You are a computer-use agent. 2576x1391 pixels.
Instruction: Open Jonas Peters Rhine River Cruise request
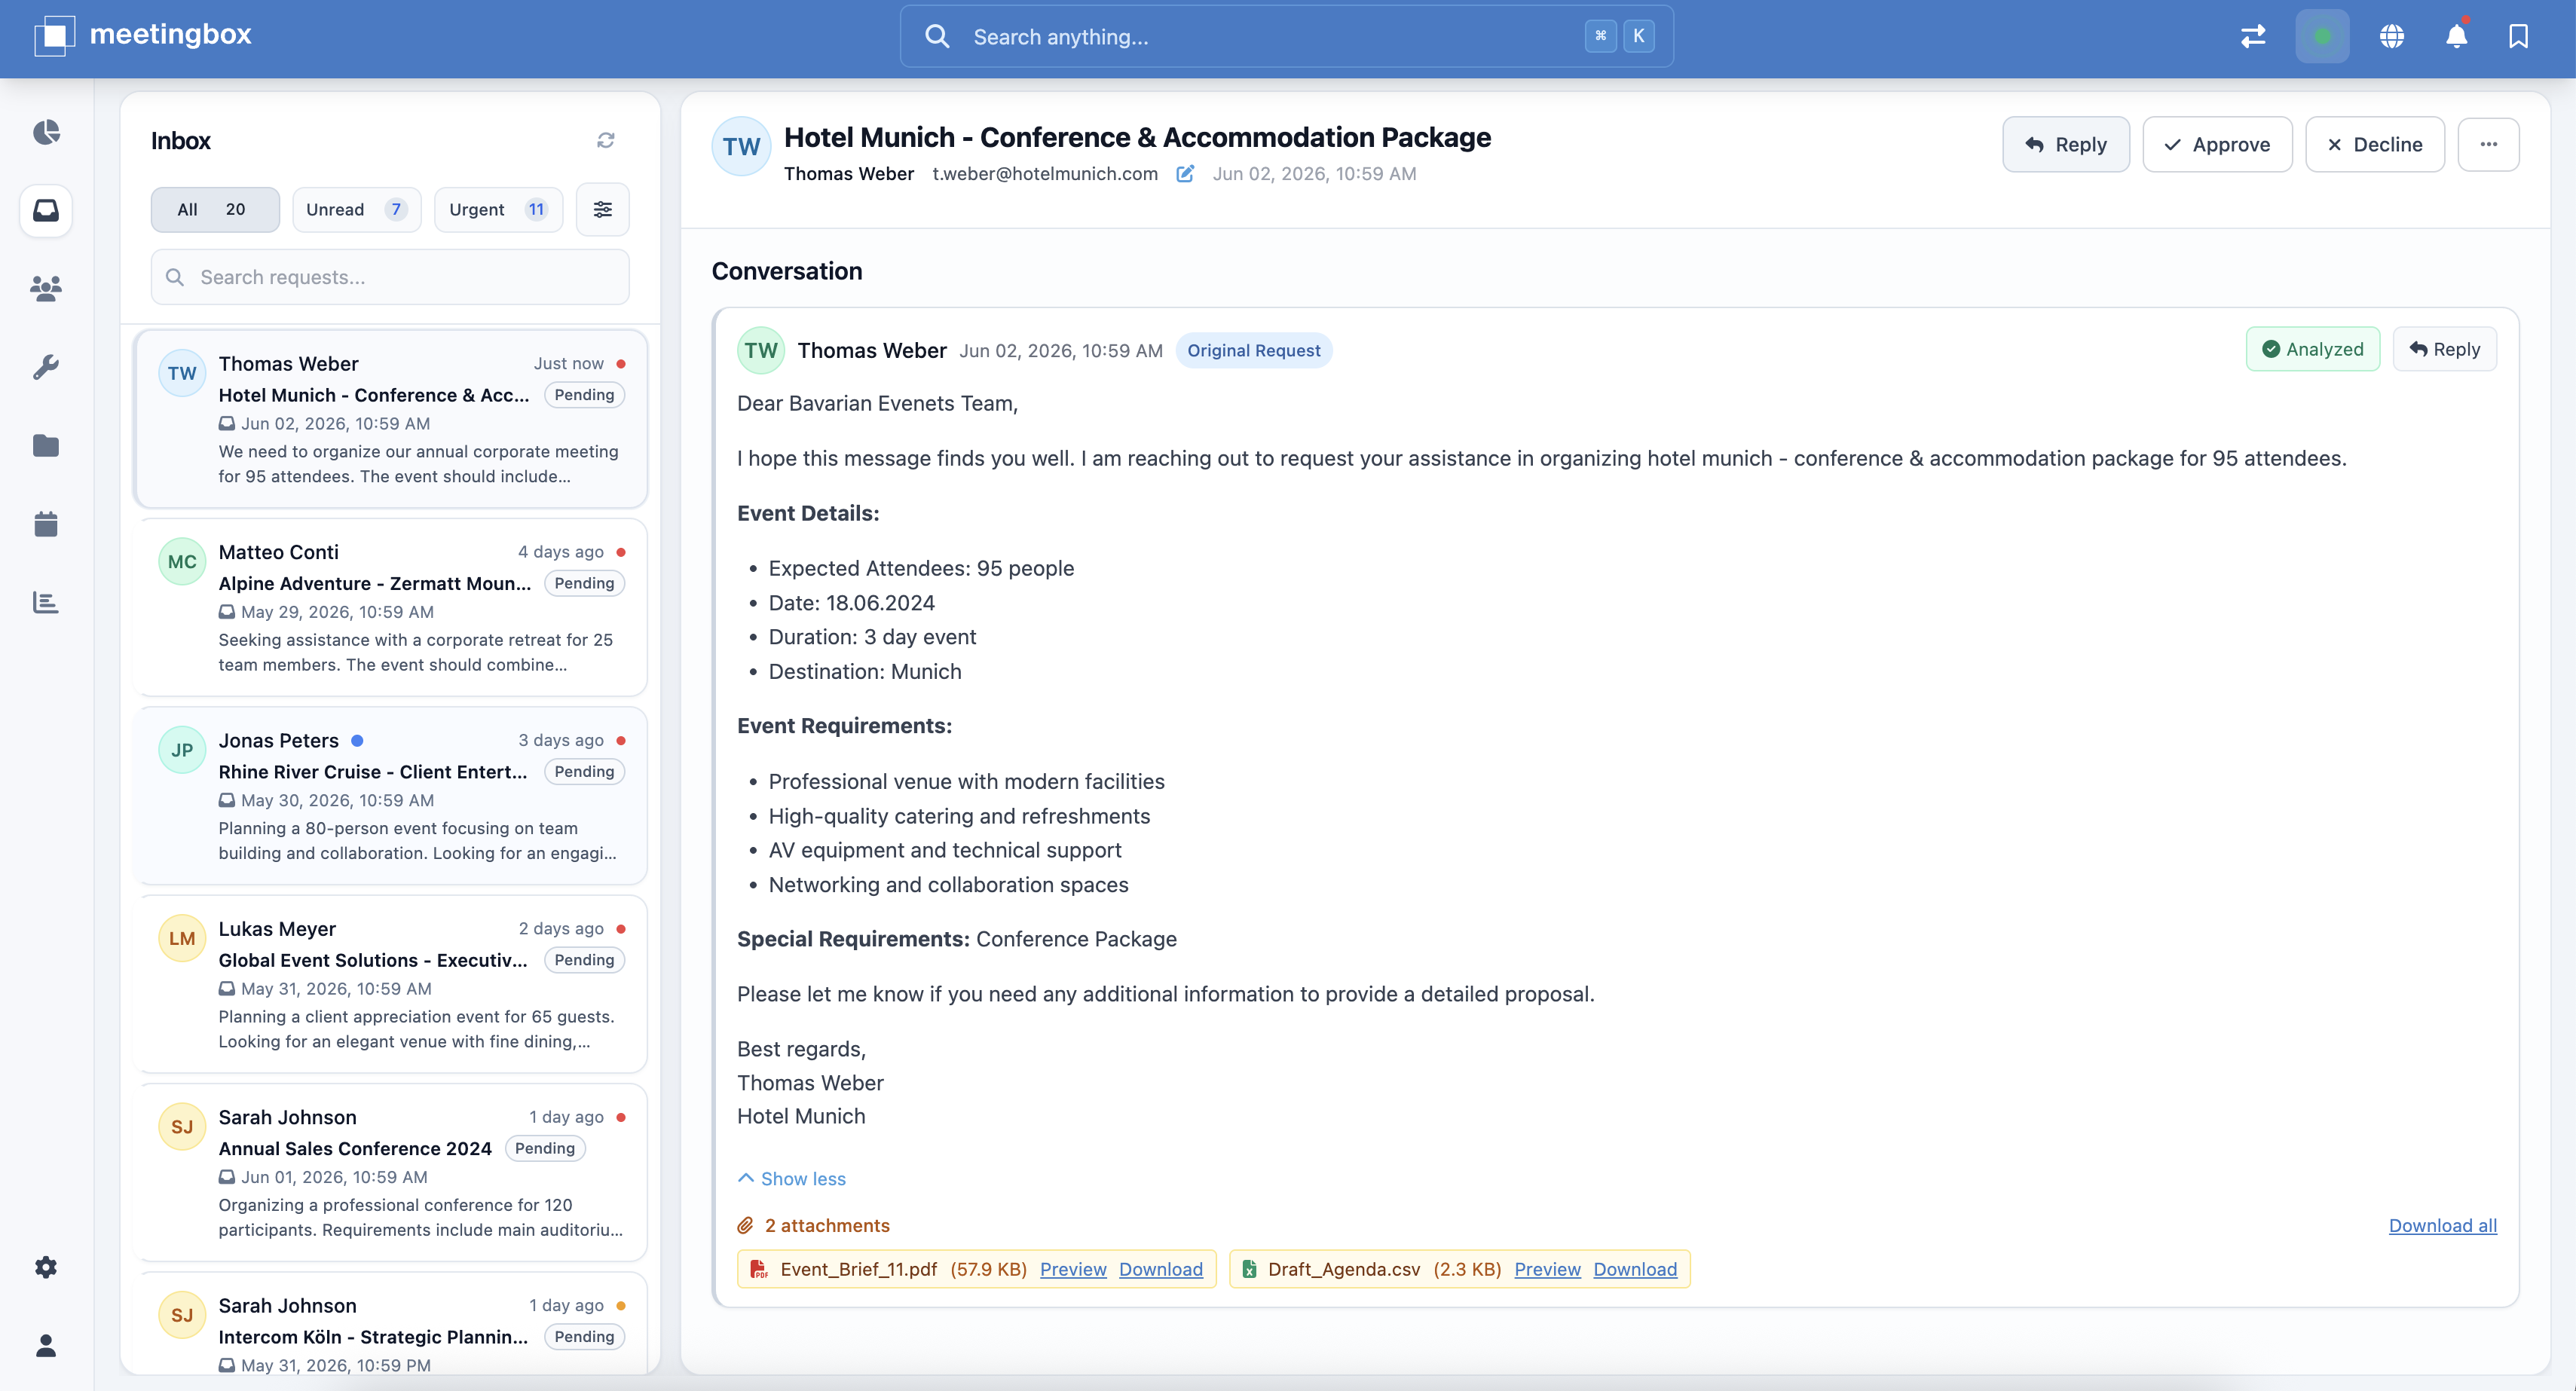click(x=390, y=796)
